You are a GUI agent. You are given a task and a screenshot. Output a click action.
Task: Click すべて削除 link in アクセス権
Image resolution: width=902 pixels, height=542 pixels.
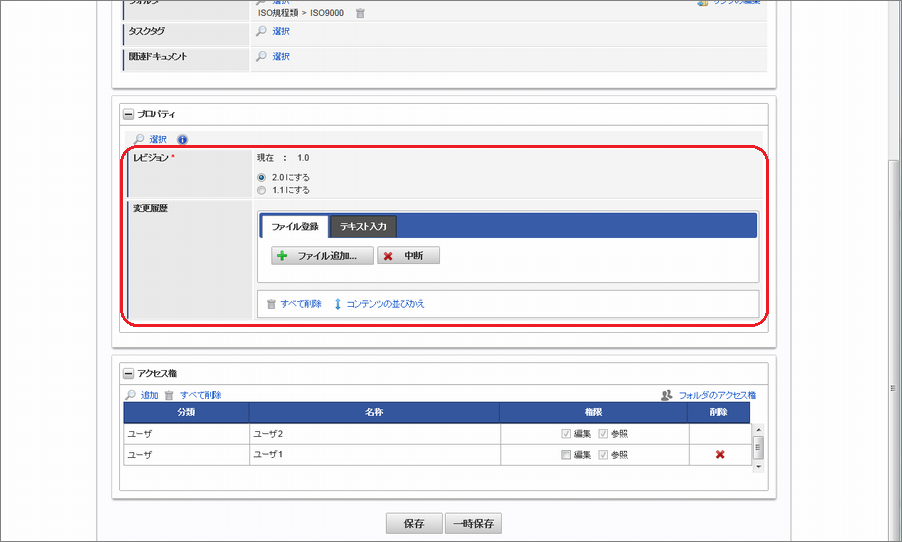pyautogui.click(x=200, y=395)
